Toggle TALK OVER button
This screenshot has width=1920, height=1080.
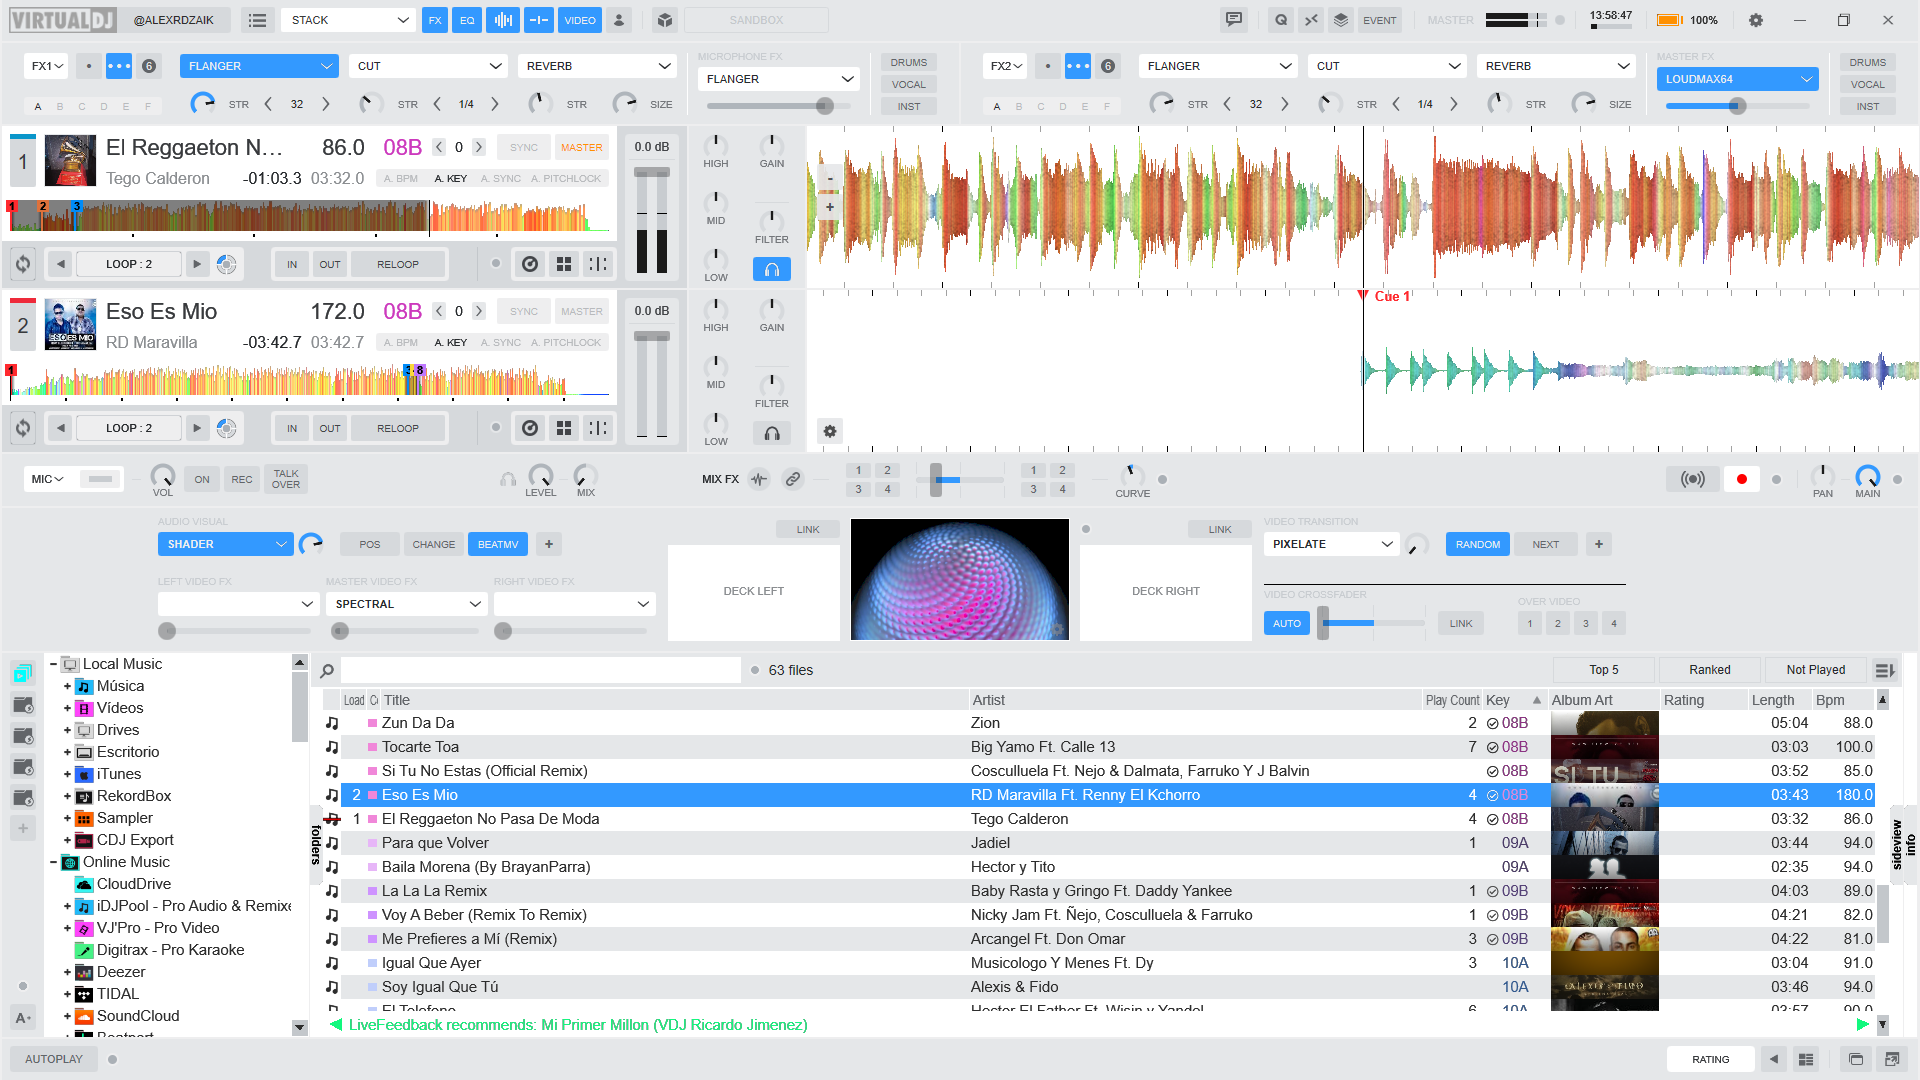coord(286,479)
